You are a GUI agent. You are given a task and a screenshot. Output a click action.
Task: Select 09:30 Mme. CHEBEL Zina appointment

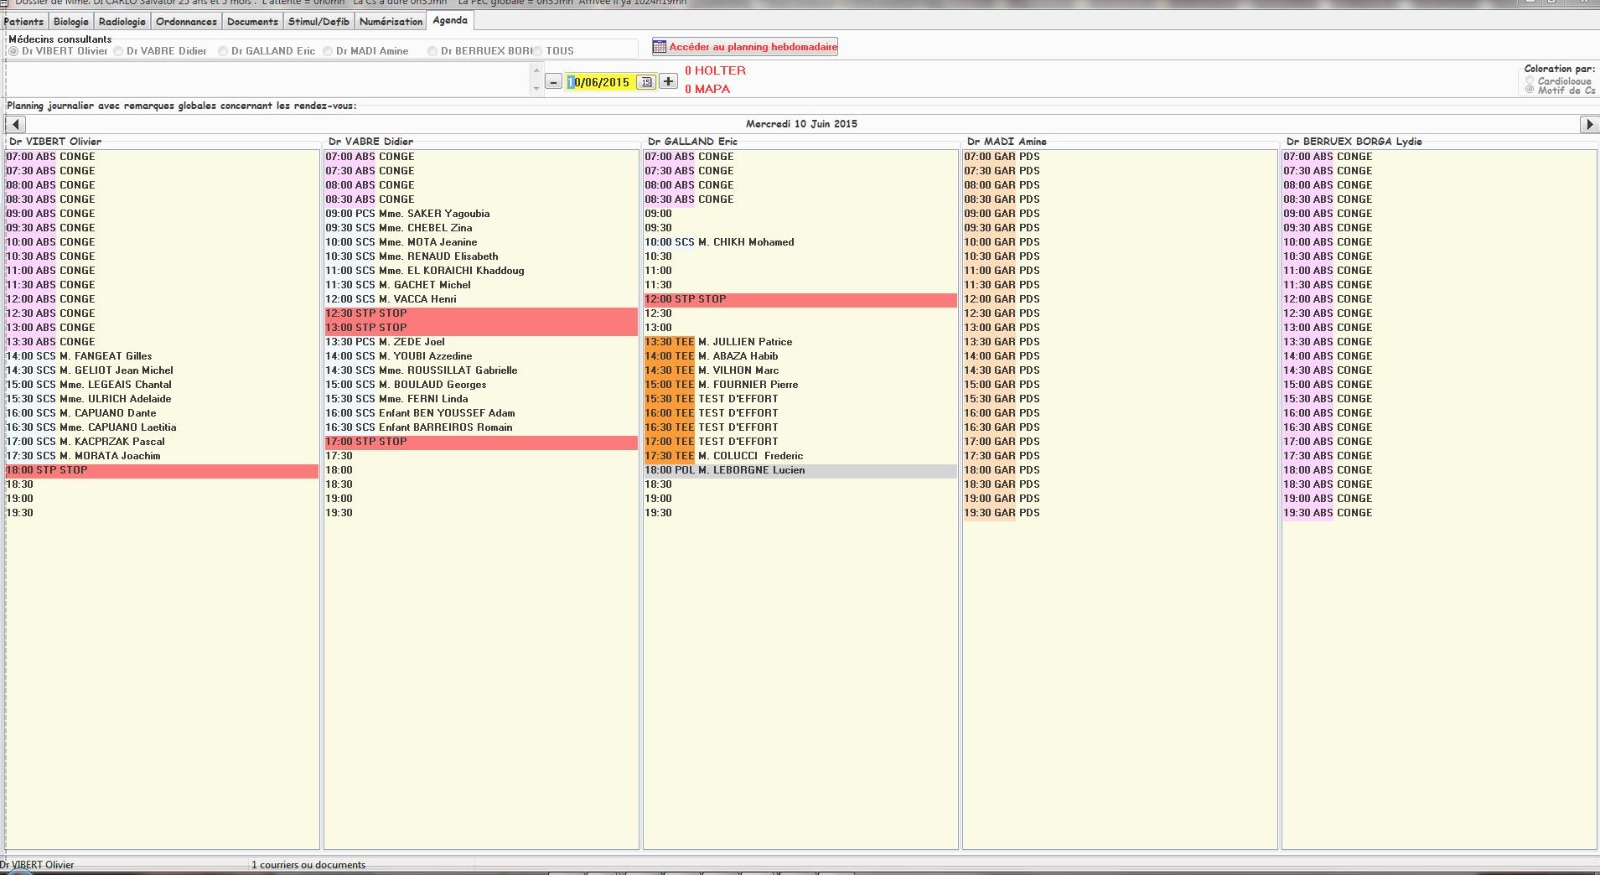(481, 228)
